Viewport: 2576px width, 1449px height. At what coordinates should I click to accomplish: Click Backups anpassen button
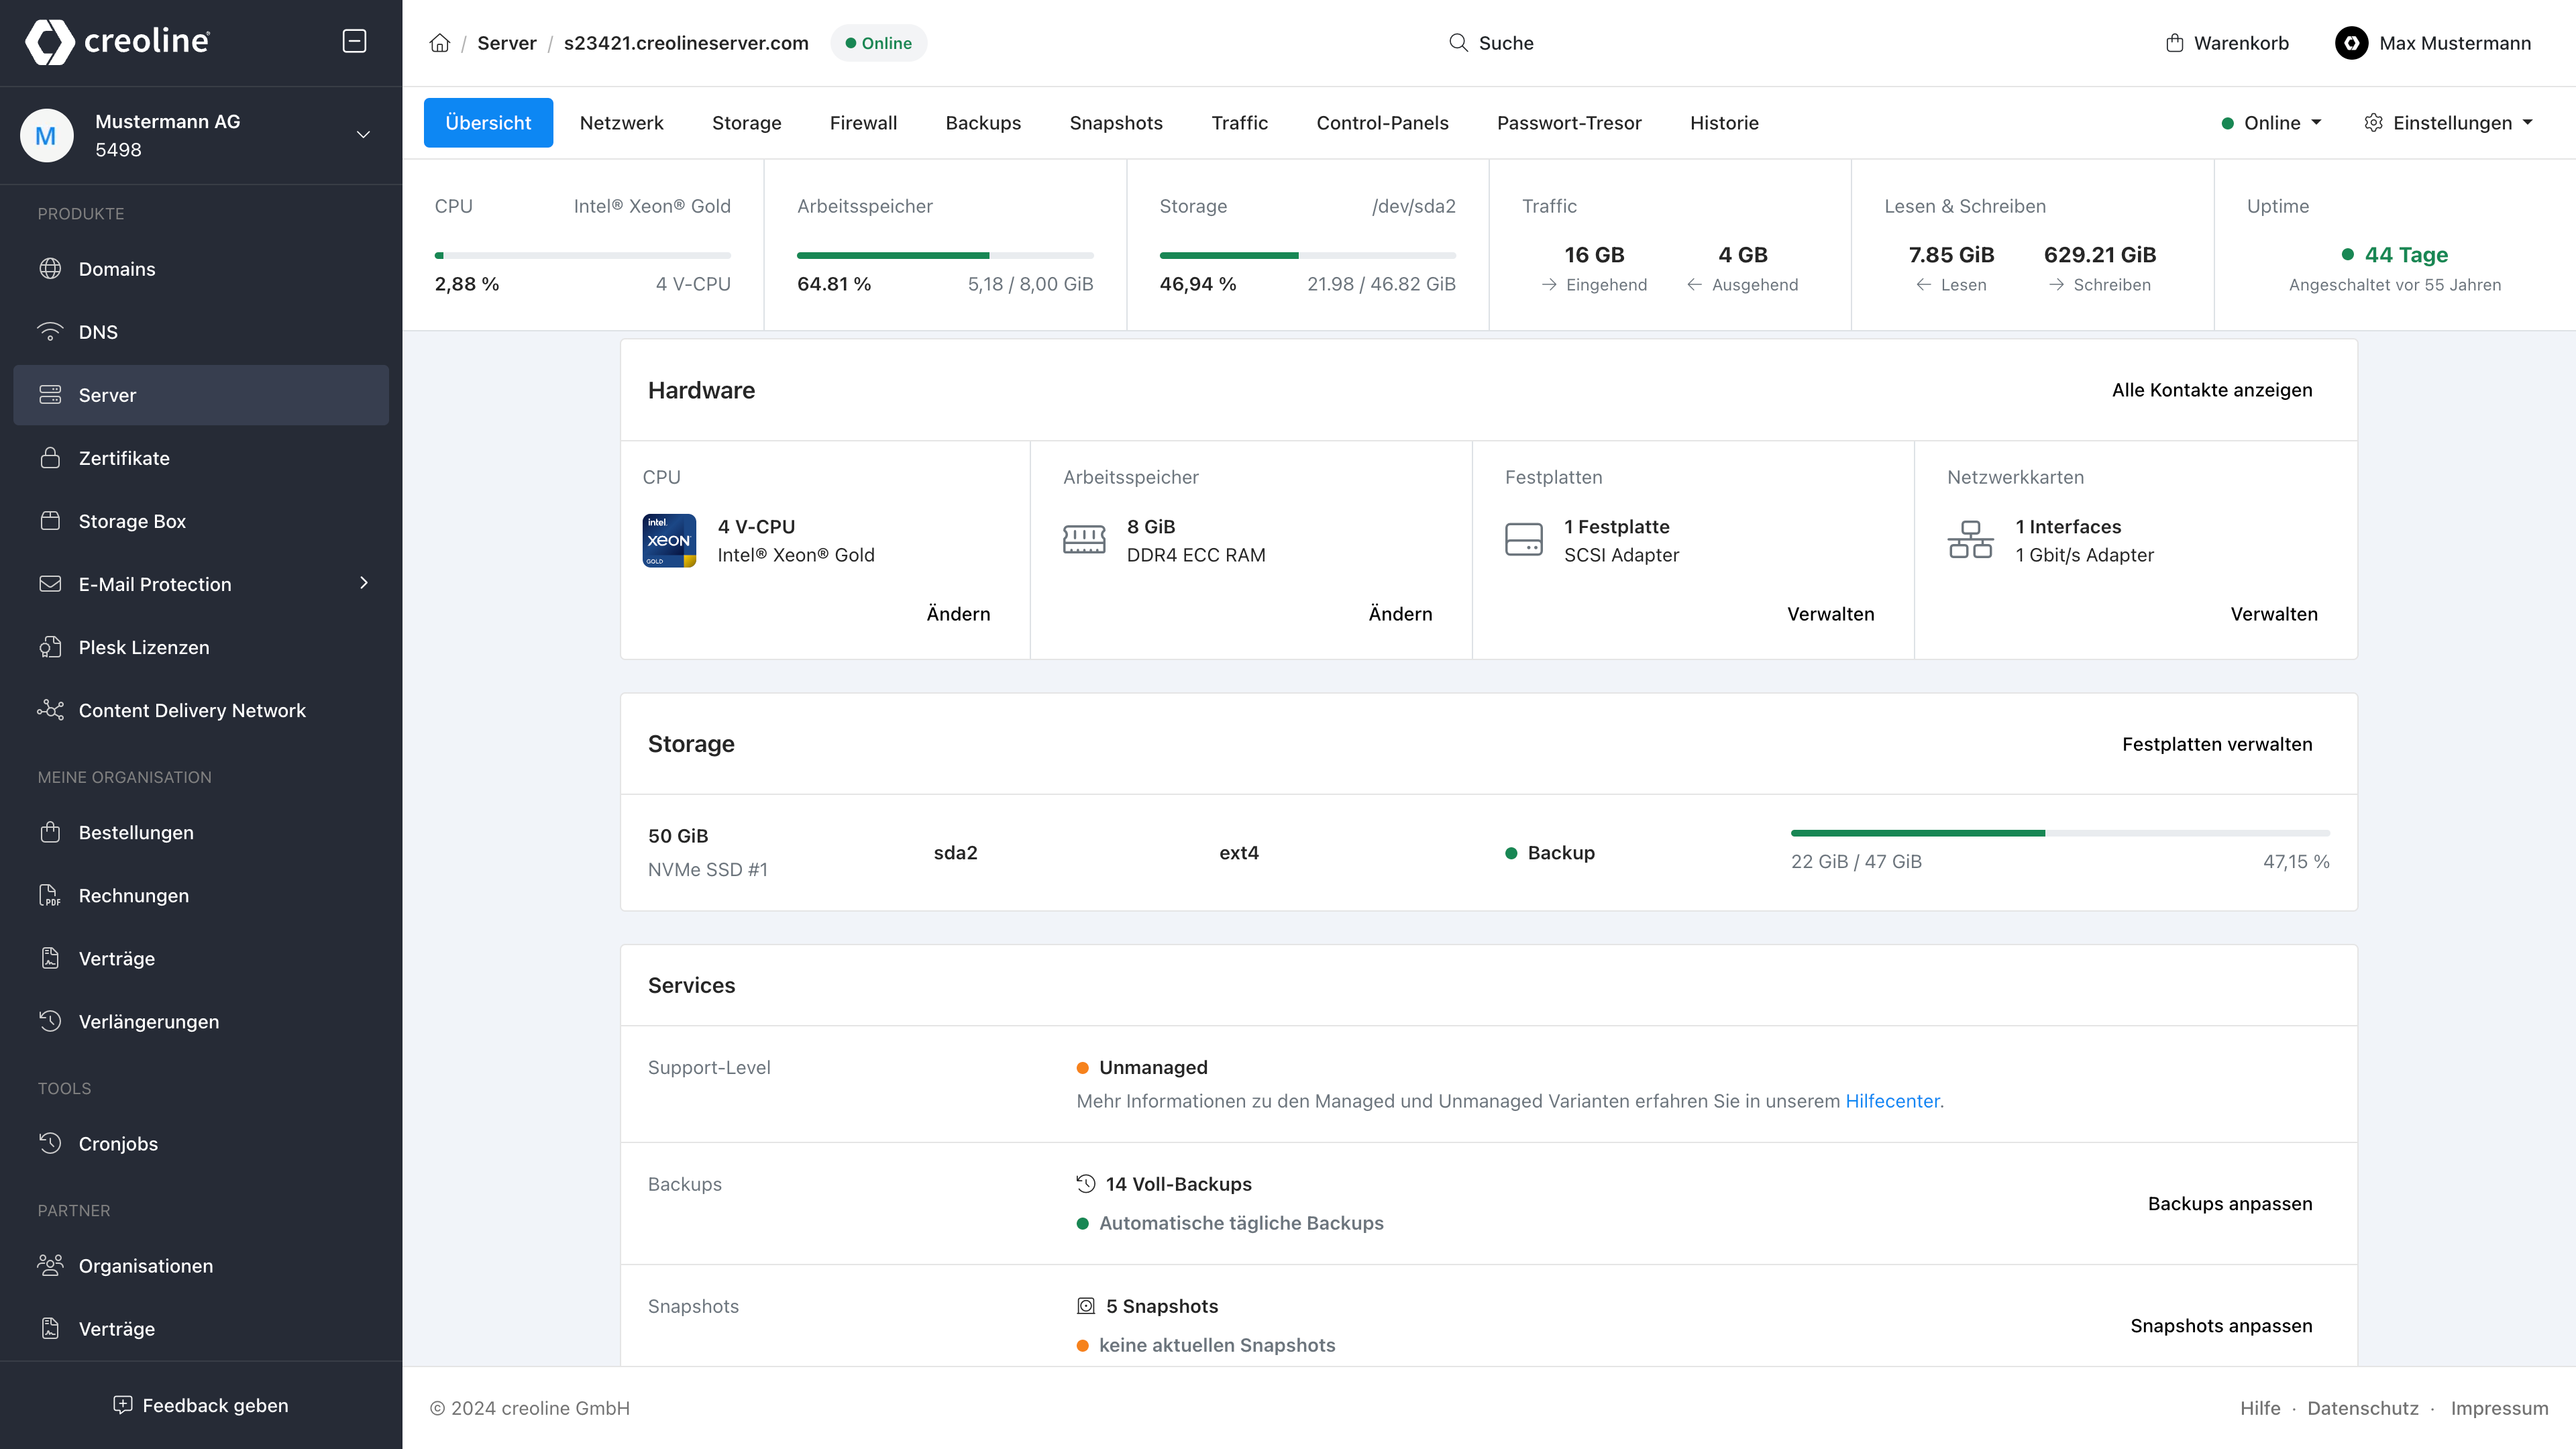pos(2229,1203)
